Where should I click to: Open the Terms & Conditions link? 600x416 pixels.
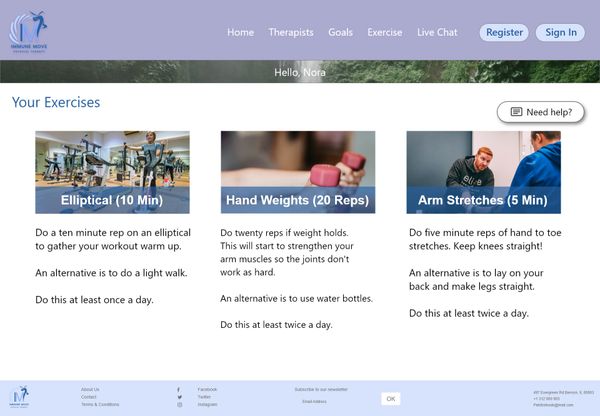point(100,405)
